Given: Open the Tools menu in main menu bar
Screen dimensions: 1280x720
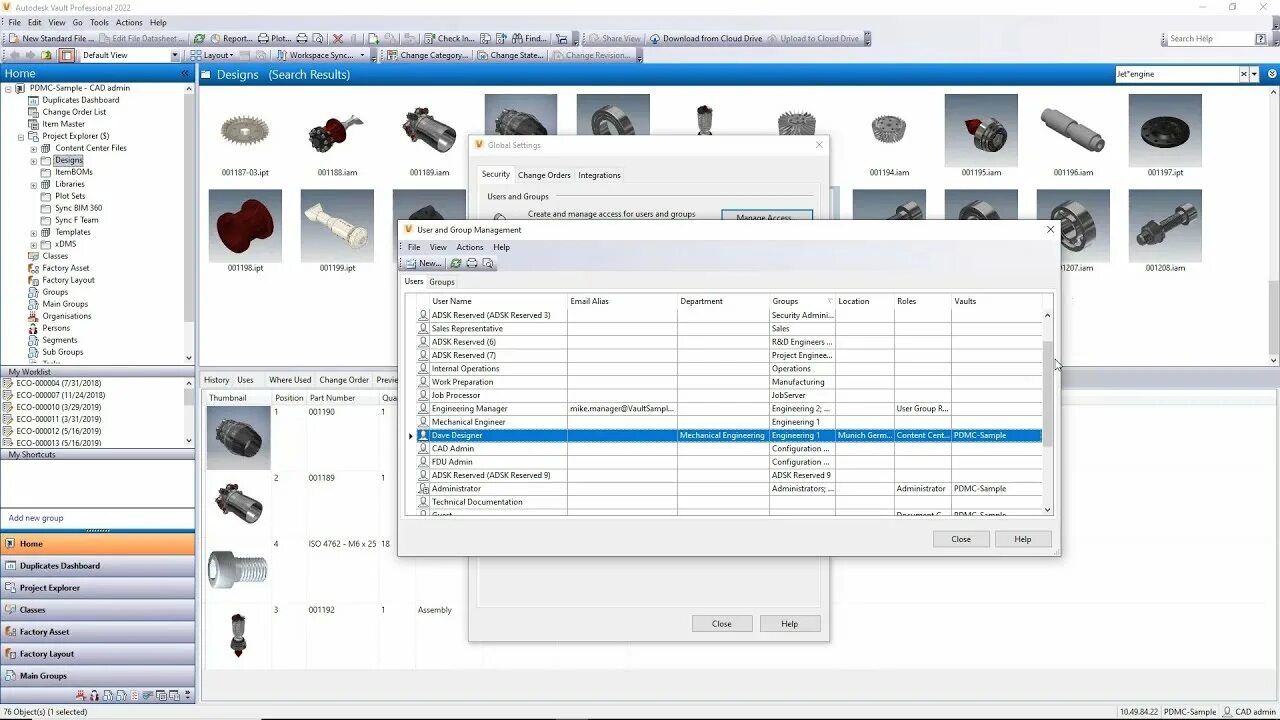Looking at the screenshot, I should coord(99,22).
